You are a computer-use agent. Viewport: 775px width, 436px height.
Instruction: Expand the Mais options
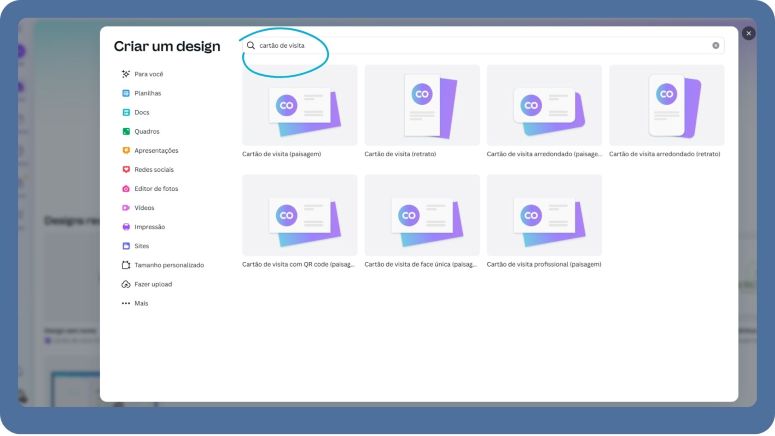tap(140, 303)
